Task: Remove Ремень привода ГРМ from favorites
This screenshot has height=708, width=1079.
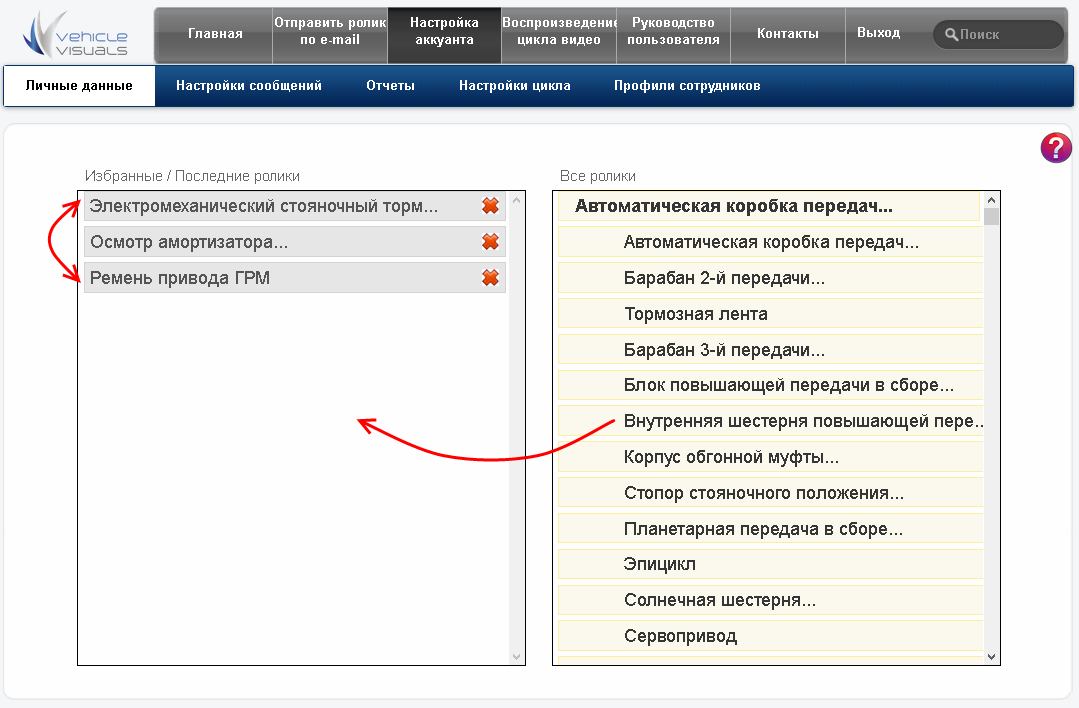Action: 490,277
